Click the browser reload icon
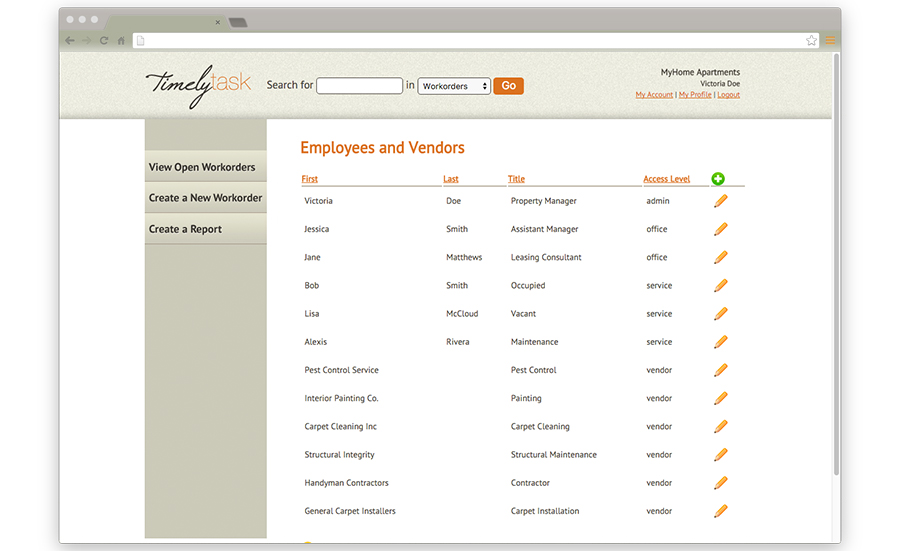 click(104, 41)
